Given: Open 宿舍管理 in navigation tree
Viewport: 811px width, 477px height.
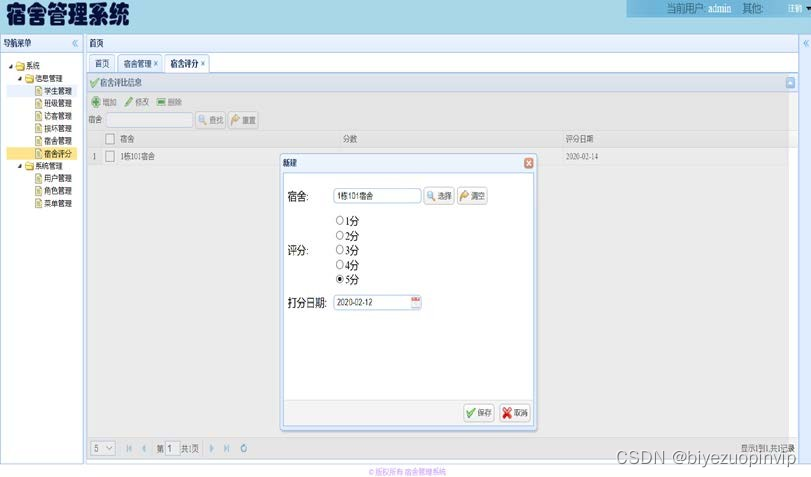Looking at the screenshot, I should click(57, 141).
